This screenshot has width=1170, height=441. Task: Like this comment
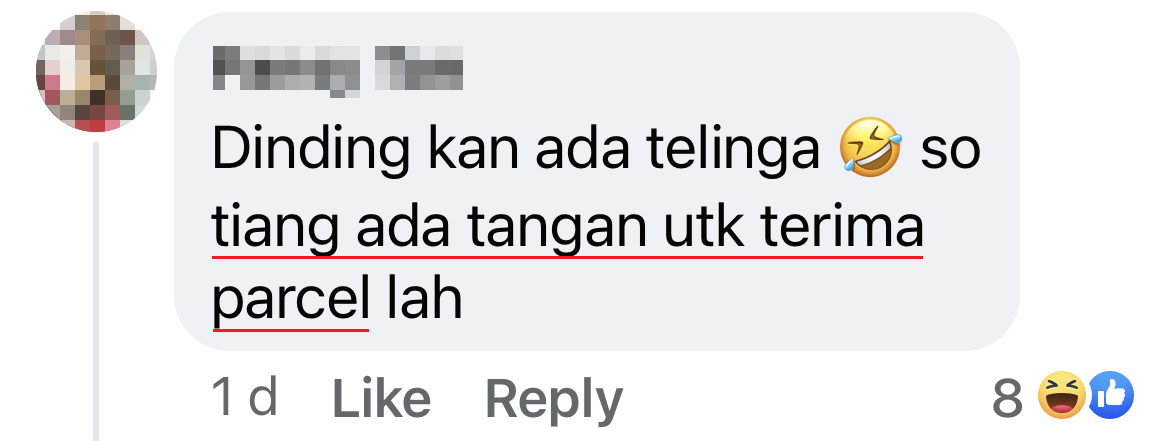(381, 398)
